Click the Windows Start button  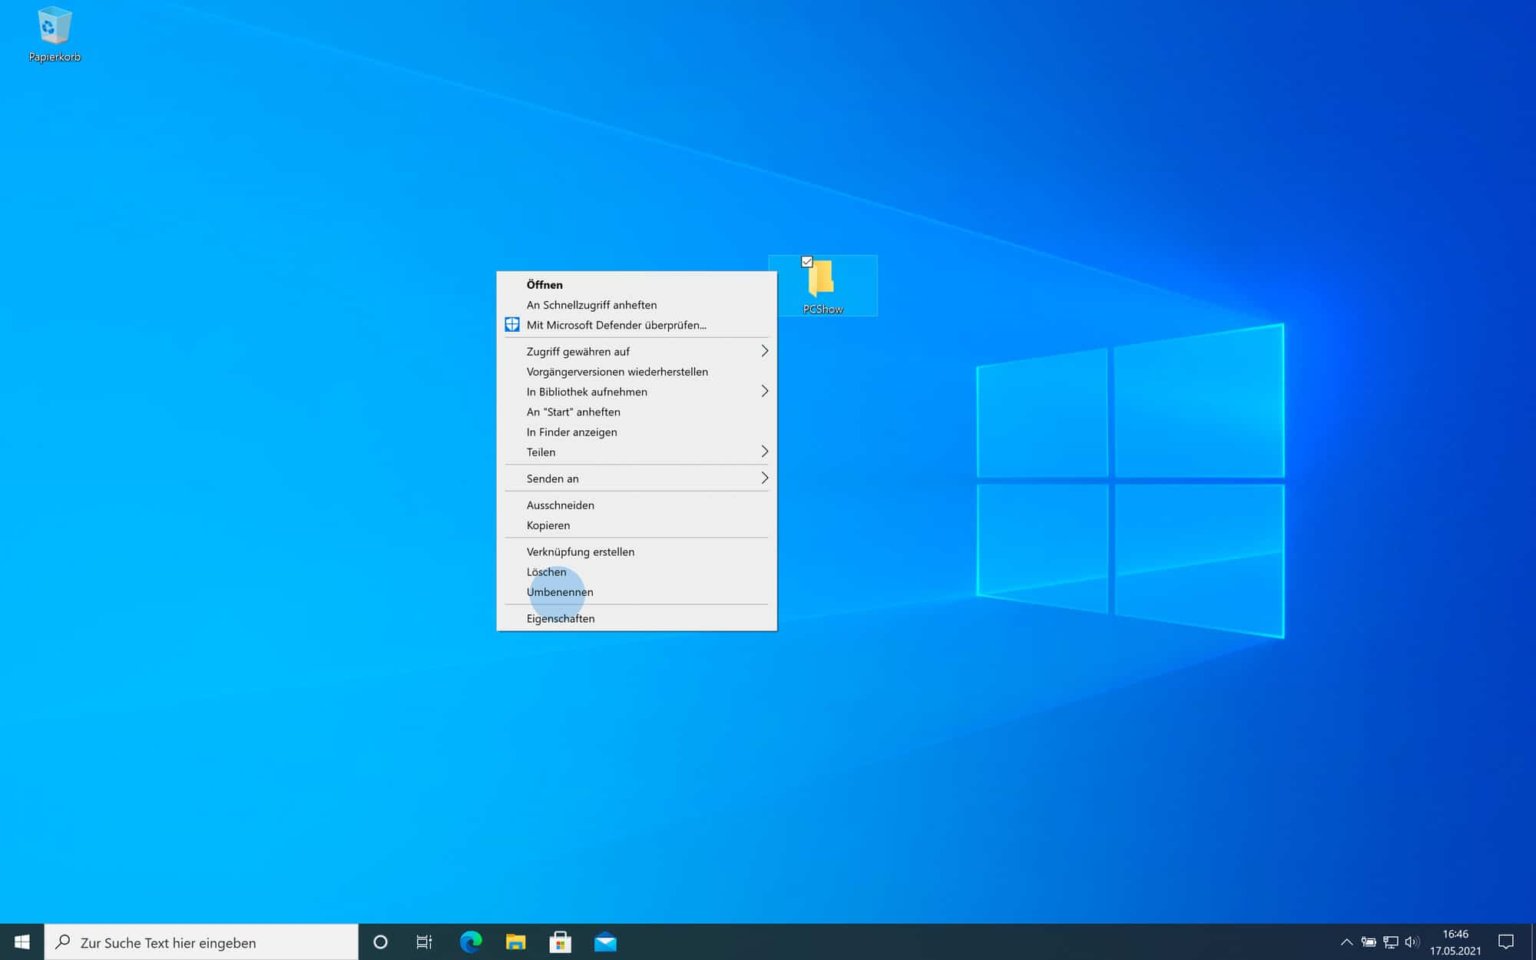click(x=20, y=941)
